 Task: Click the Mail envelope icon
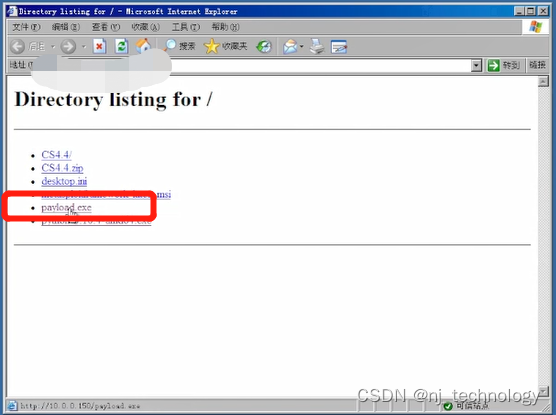point(290,46)
